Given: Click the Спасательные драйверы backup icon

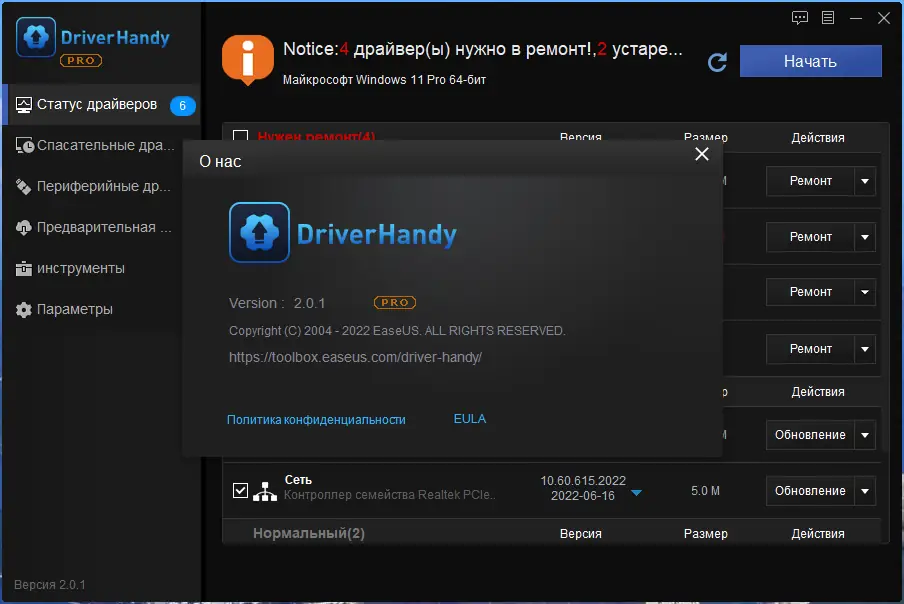Looking at the screenshot, I should 24,146.
